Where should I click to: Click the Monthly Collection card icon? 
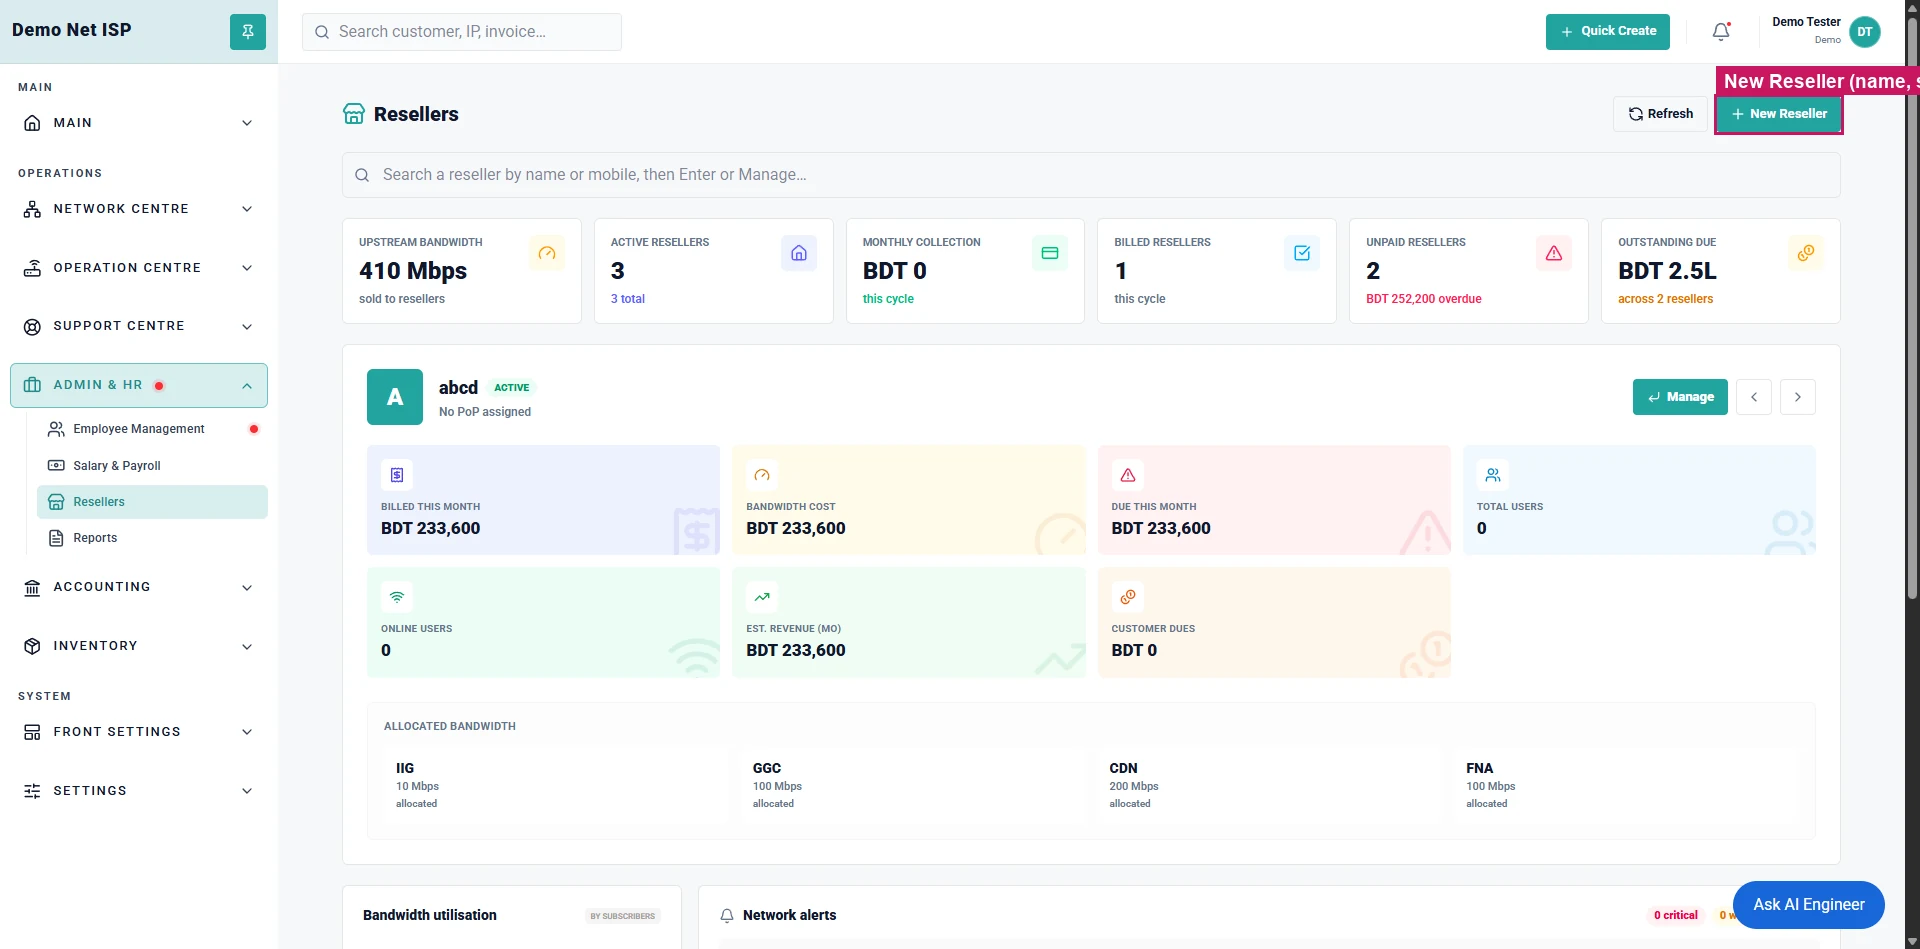coord(1050,253)
